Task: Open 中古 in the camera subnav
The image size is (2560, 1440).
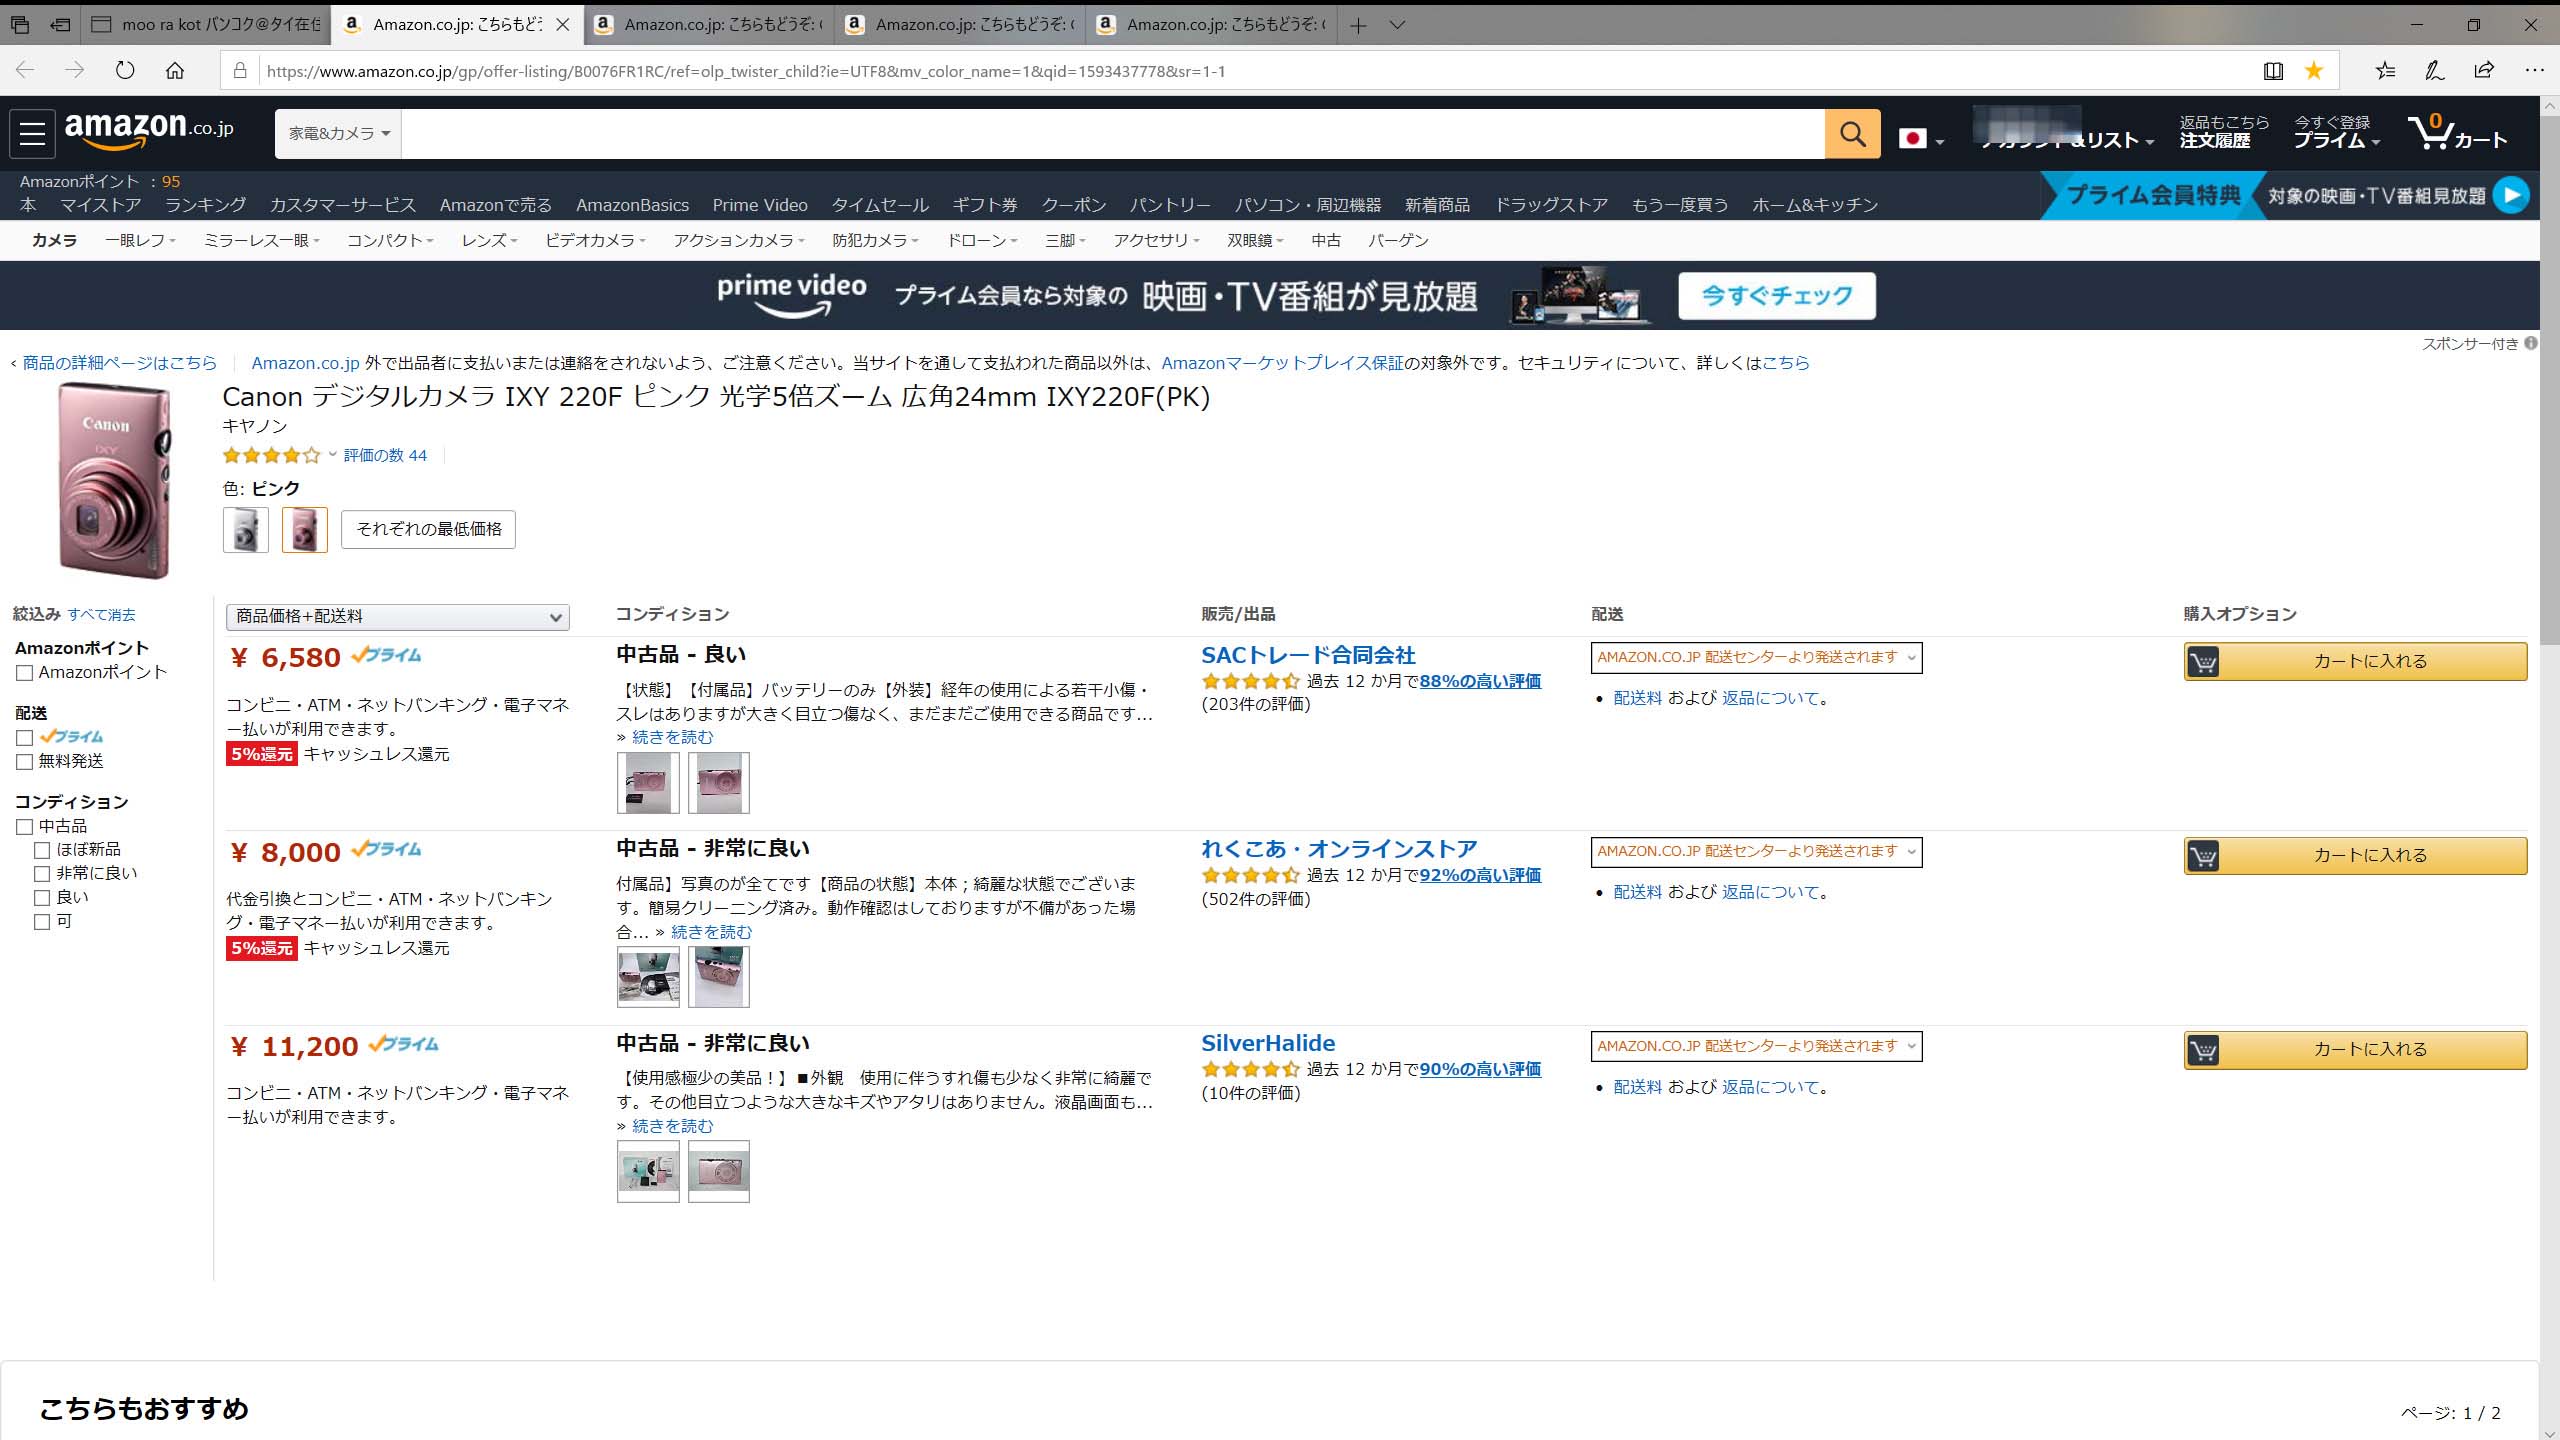Action: point(1326,241)
